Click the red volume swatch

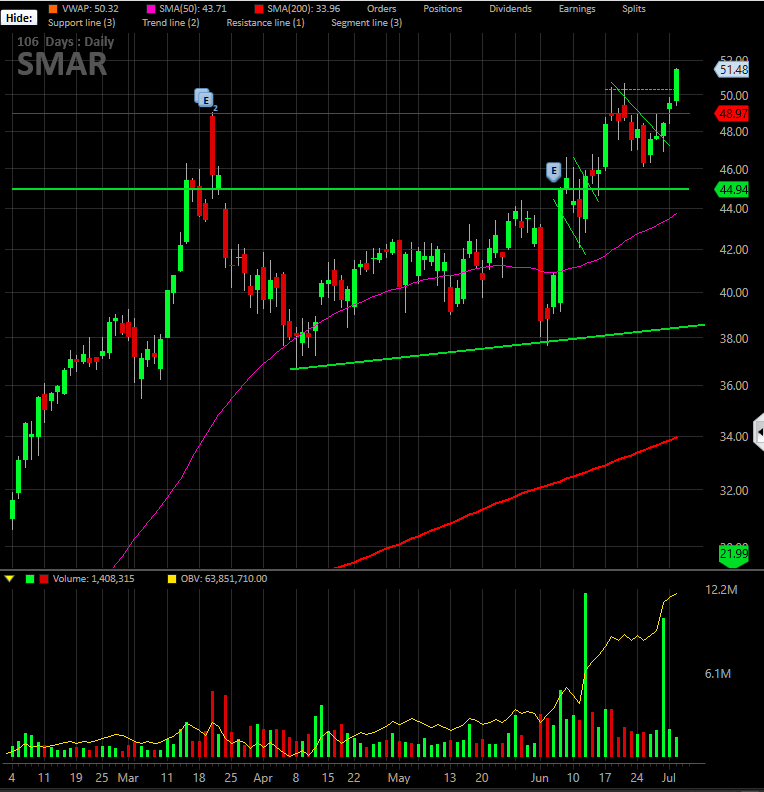click(x=44, y=579)
